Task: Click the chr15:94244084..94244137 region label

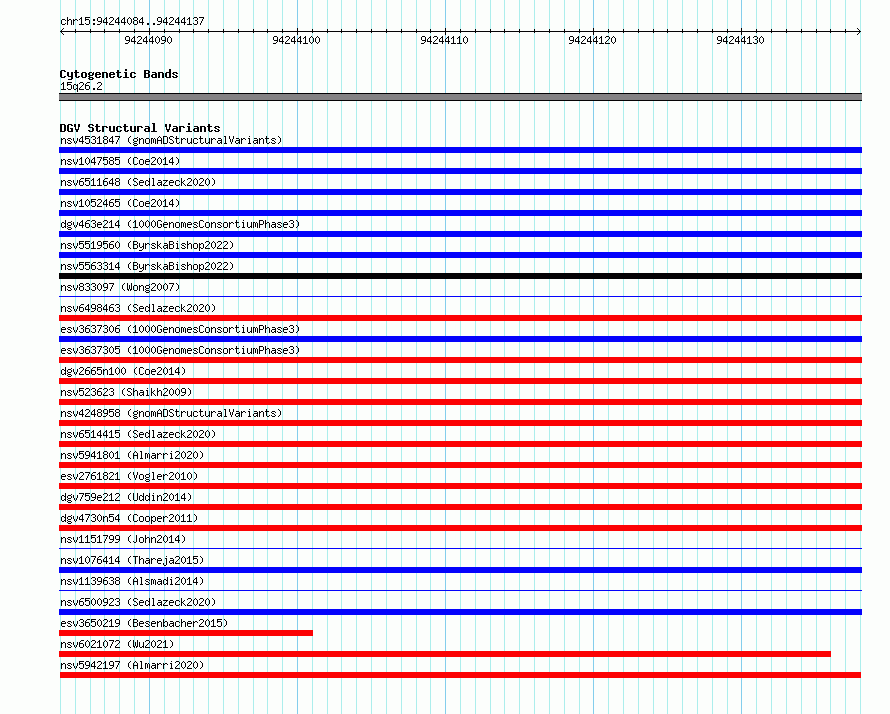Action: [x=132, y=21]
